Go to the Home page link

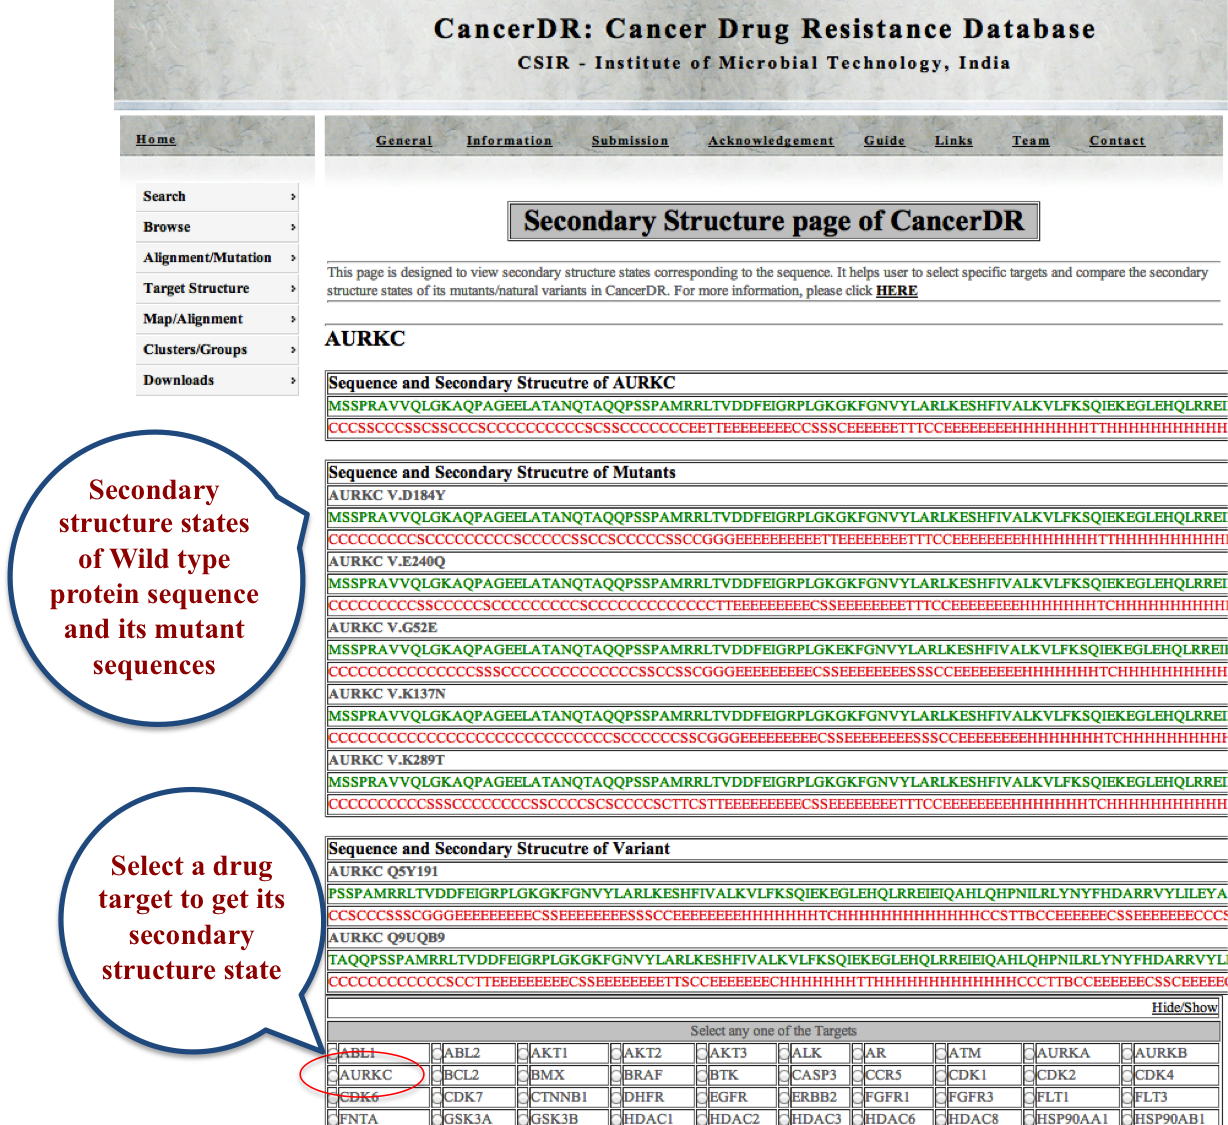pyautogui.click(x=156, y=139)
